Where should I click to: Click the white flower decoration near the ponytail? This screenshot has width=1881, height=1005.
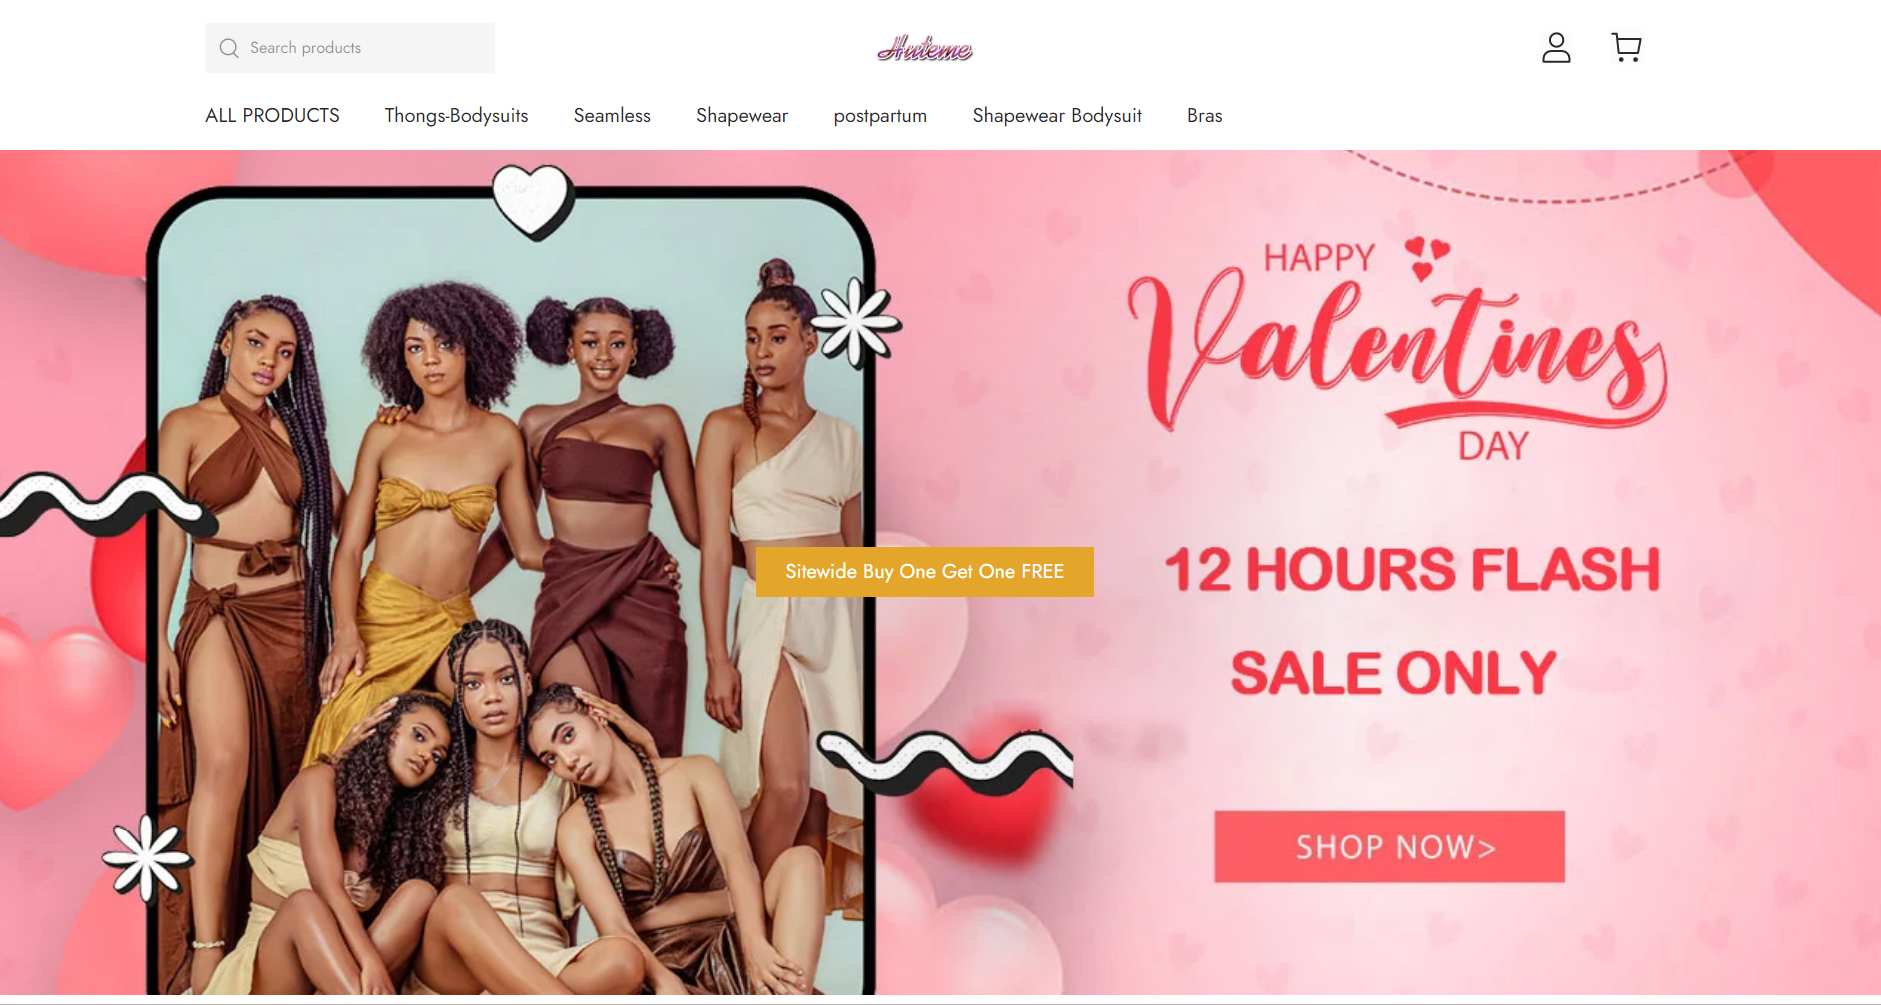(x=854, y=322)
